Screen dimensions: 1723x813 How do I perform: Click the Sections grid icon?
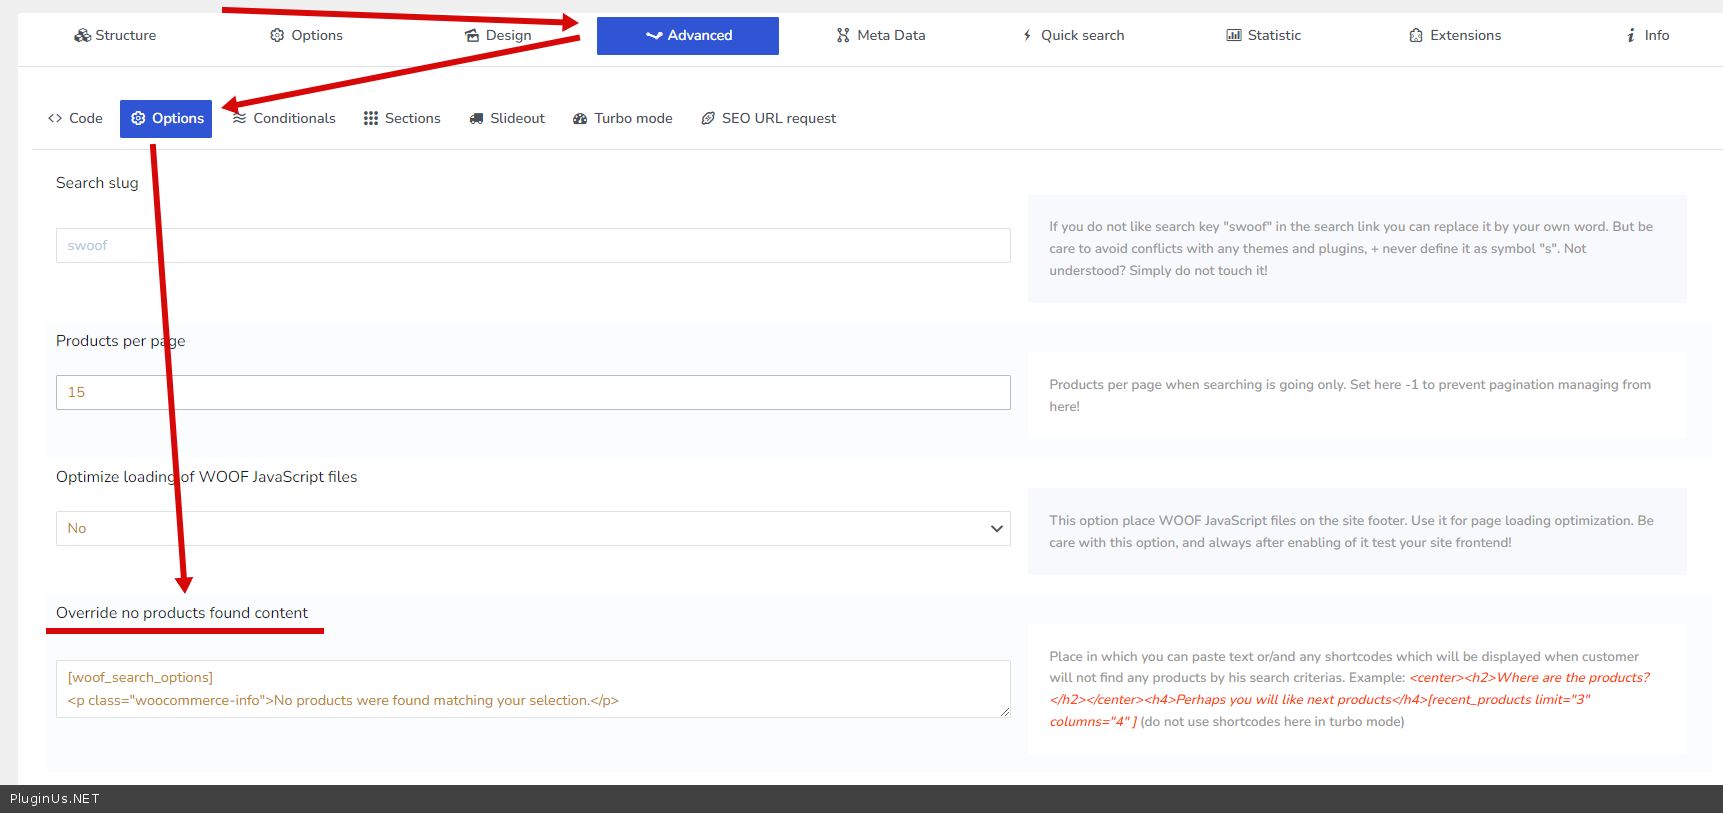(x=371, y=119)
